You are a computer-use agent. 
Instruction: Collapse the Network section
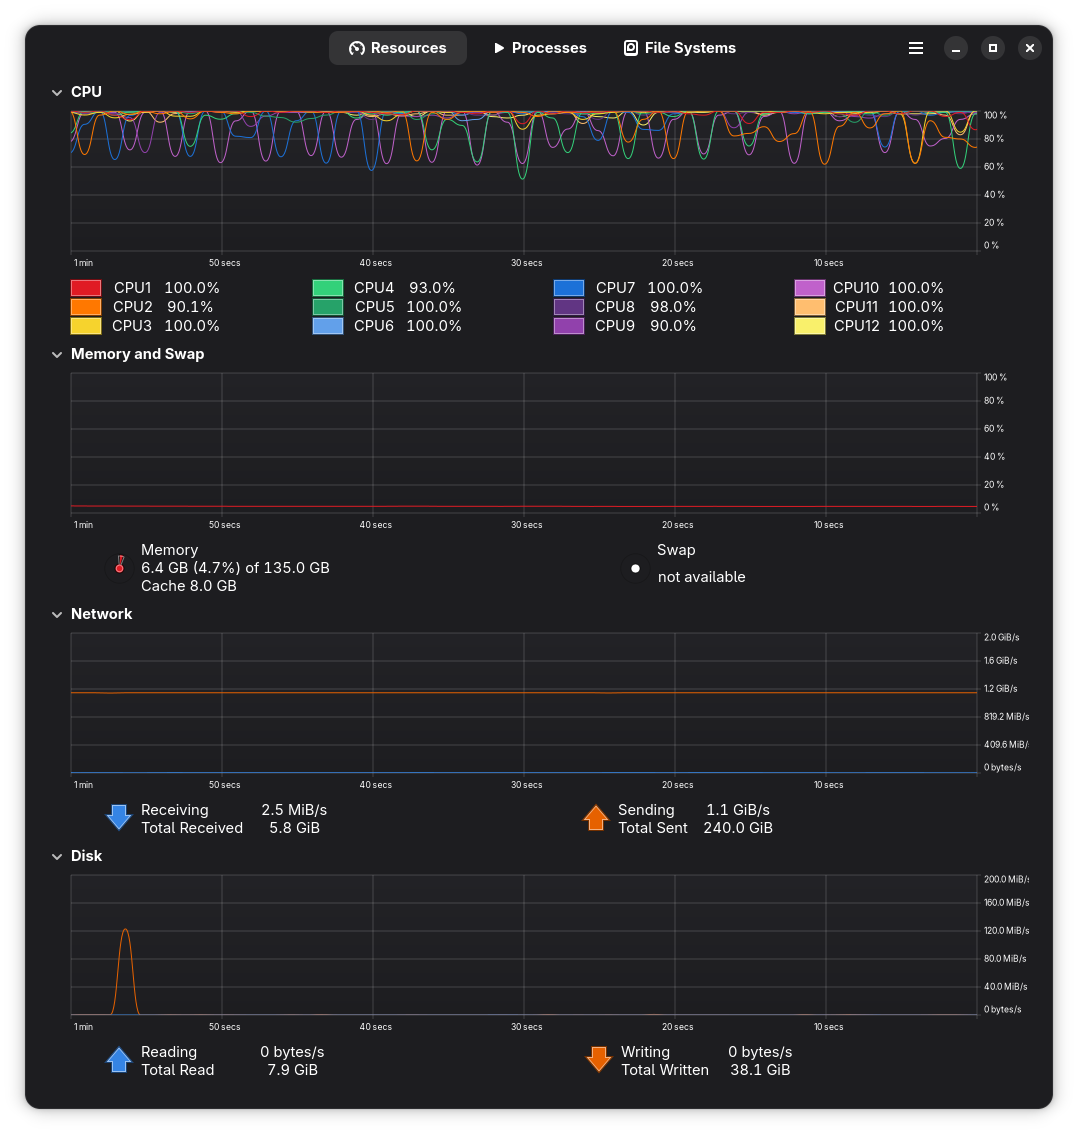pos(57,614)
